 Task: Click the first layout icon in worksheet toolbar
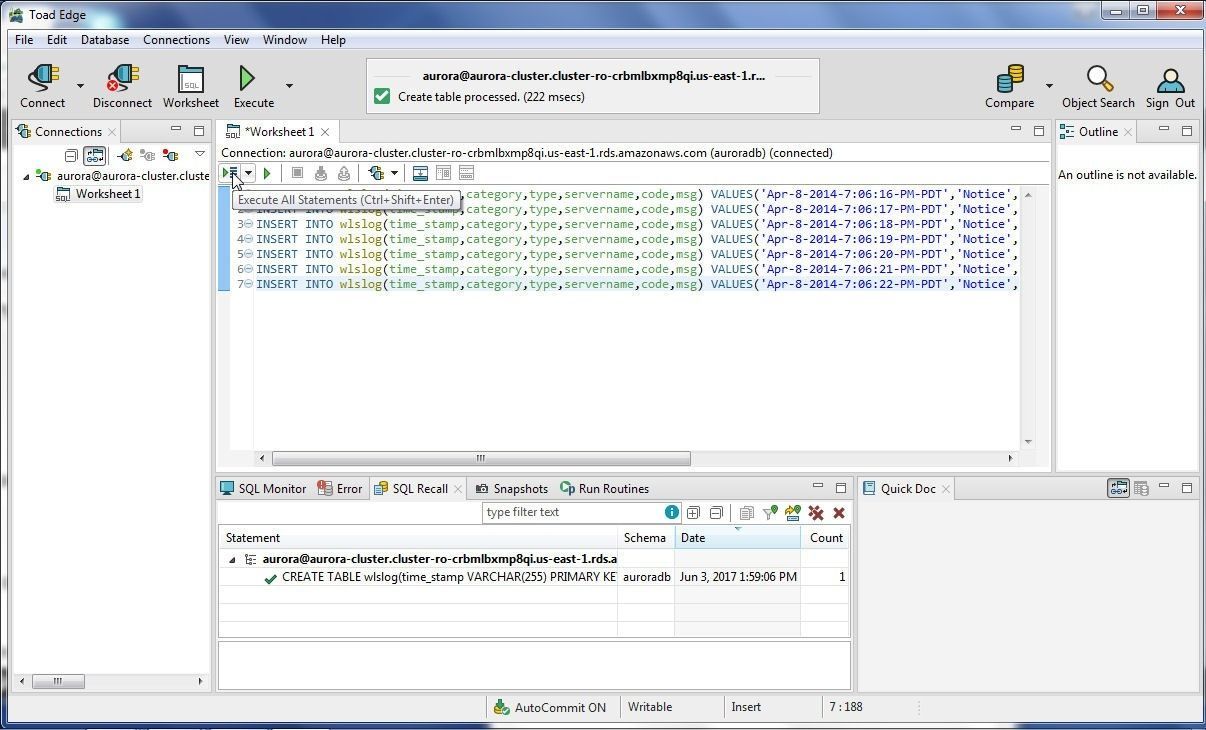420,173
